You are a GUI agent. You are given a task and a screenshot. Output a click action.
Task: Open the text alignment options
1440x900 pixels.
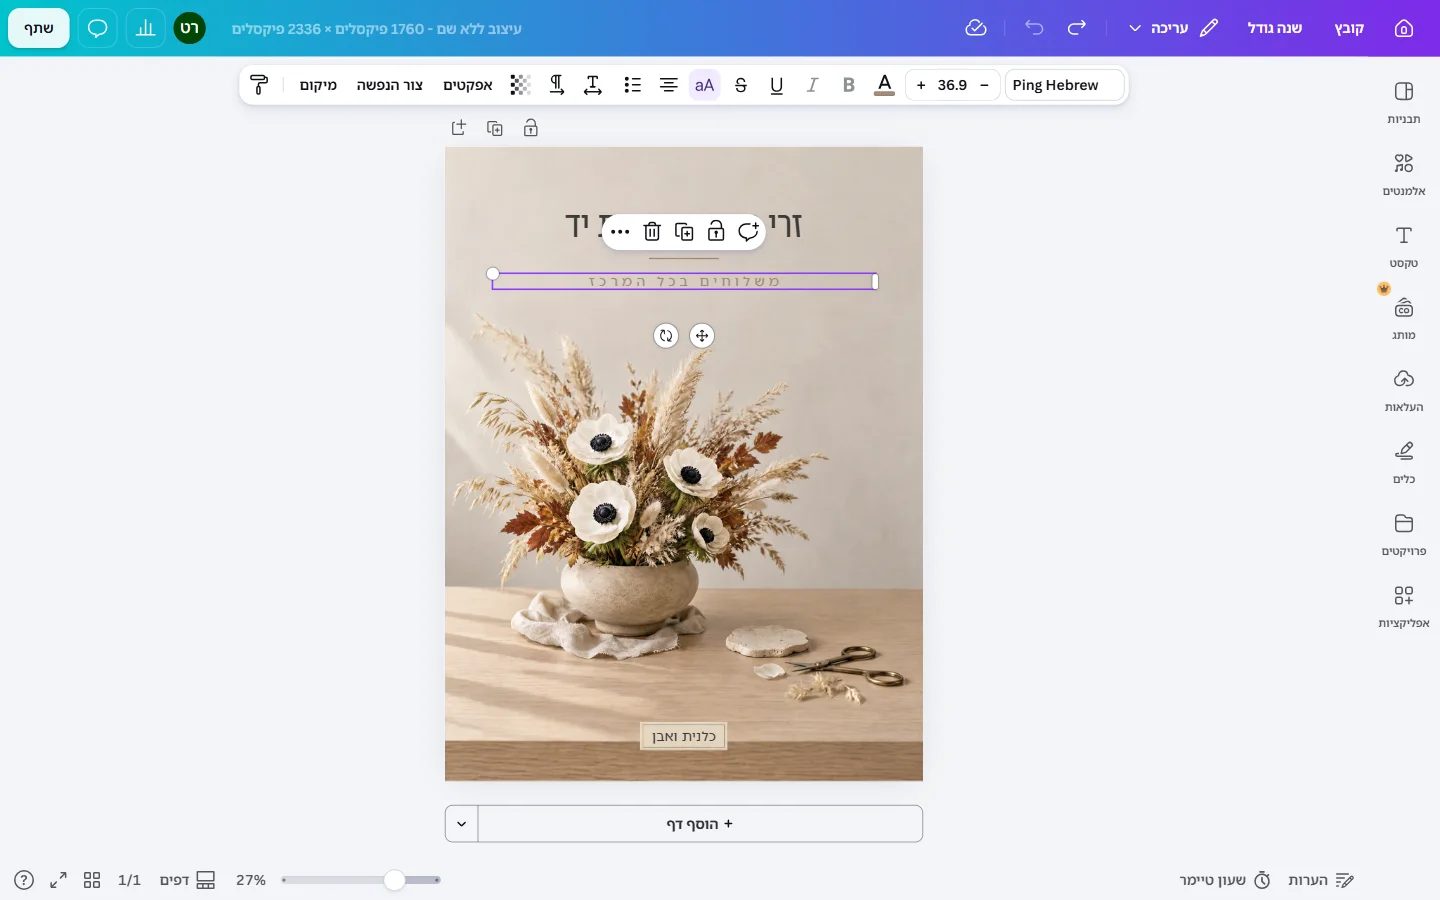669,85
